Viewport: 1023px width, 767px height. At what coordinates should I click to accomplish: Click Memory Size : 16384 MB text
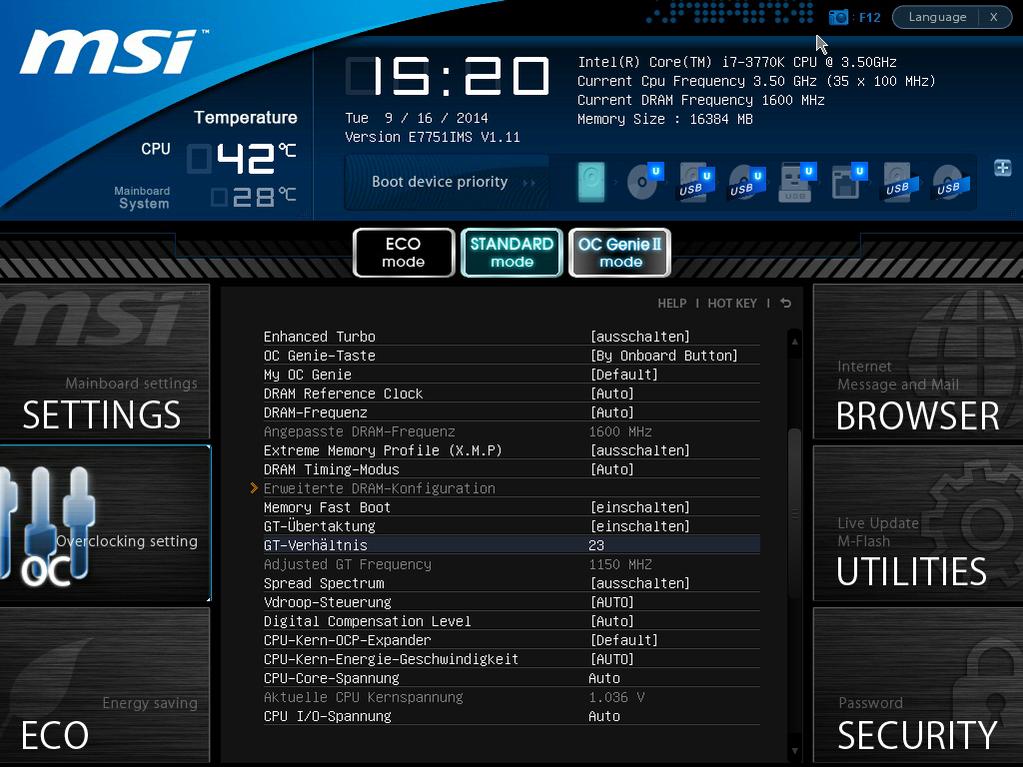tap(665, 119)
